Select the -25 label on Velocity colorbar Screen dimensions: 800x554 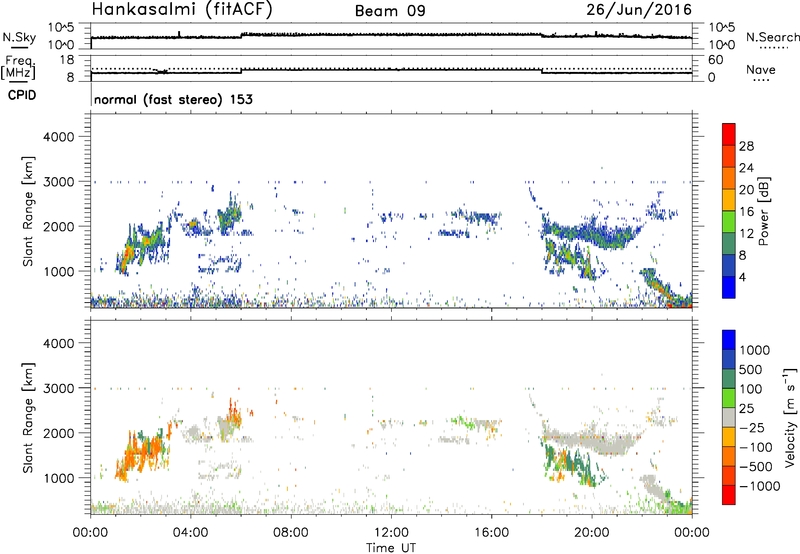[x=752, y=427]
